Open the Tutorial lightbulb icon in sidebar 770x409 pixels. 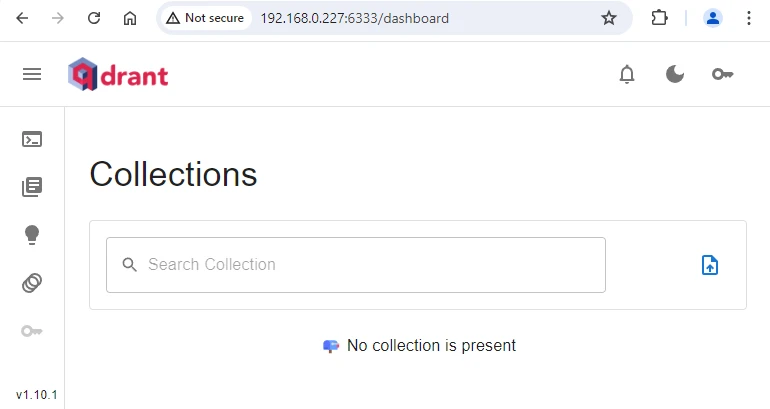[32, 235]
